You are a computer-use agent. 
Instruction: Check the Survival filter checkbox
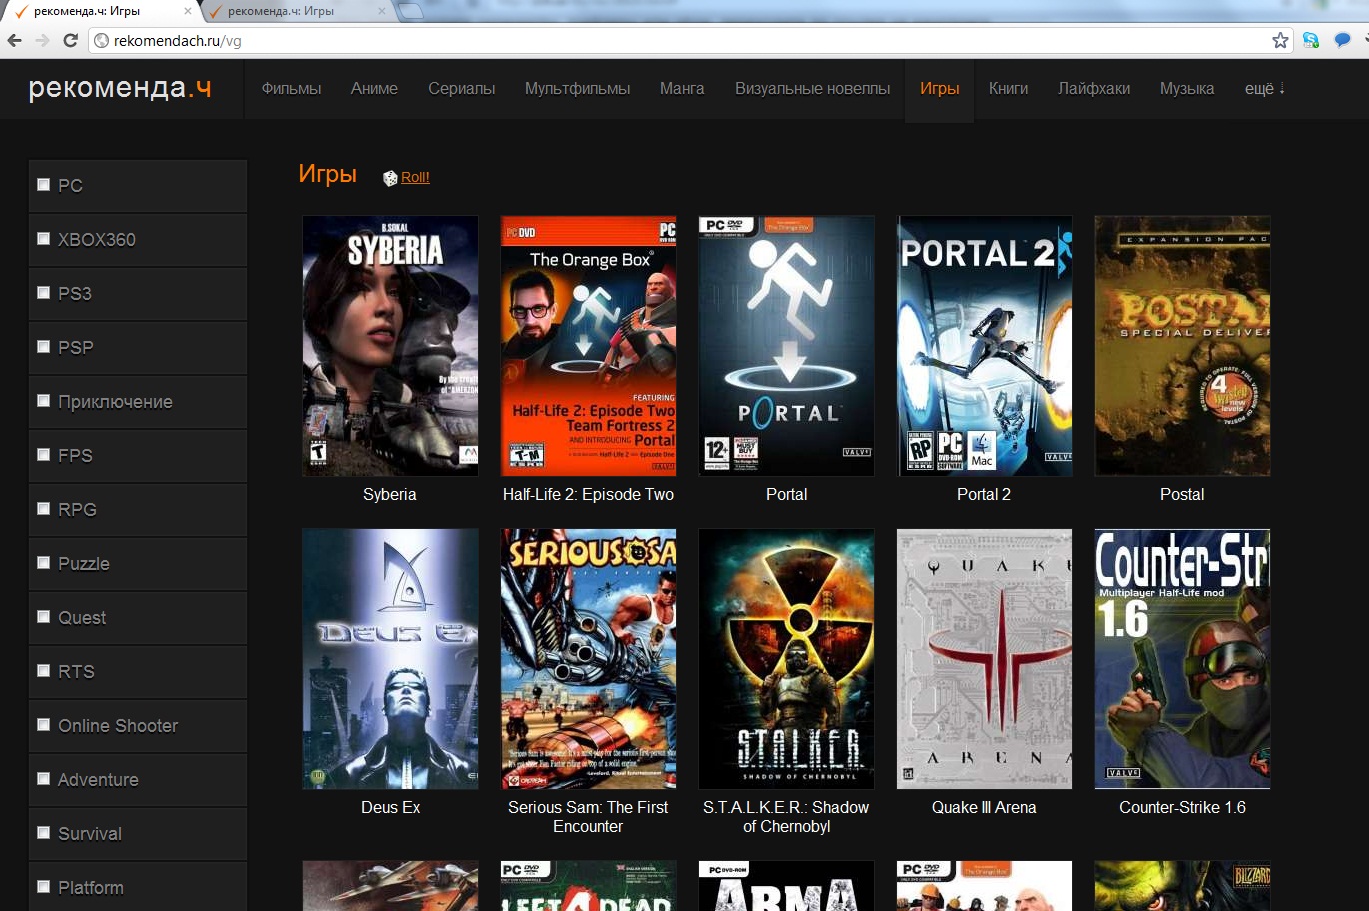click(43, 832)
